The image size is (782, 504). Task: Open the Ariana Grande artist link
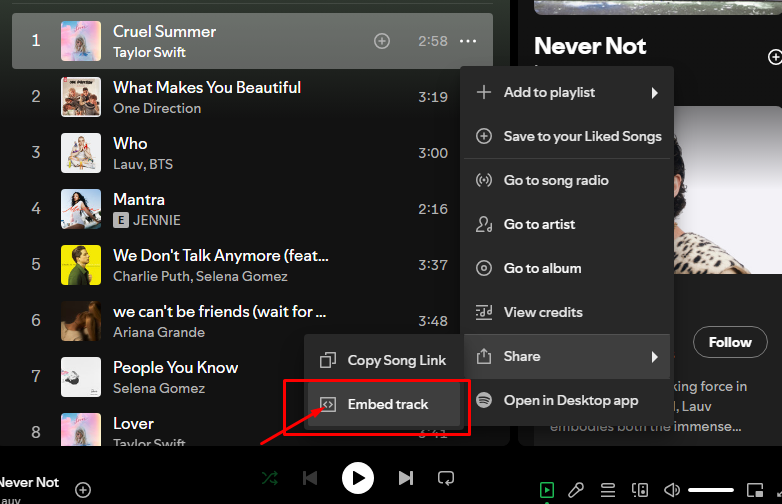(x=159, y=333)
